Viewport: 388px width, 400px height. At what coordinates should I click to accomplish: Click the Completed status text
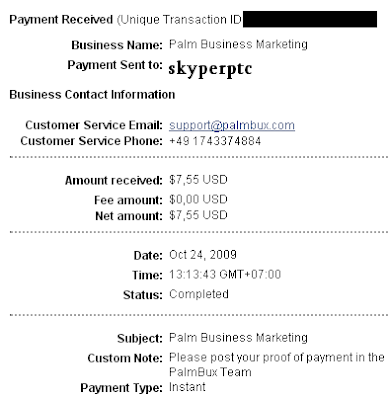pyautogui.click(x=199, y=294)
